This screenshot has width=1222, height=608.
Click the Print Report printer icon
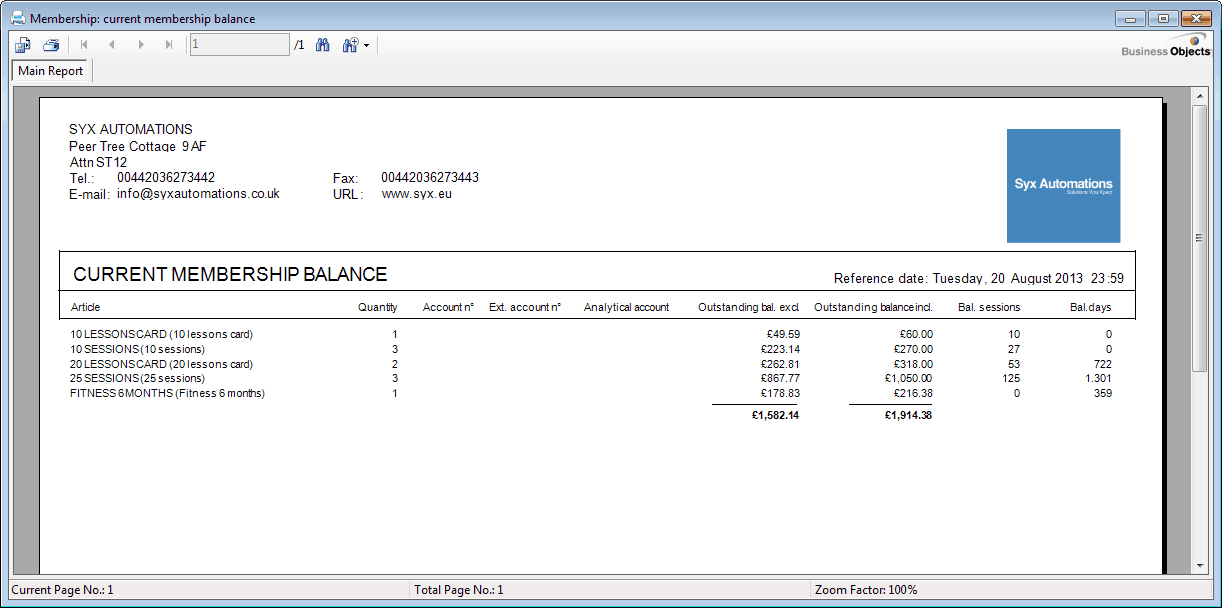(x=51, y=45)
